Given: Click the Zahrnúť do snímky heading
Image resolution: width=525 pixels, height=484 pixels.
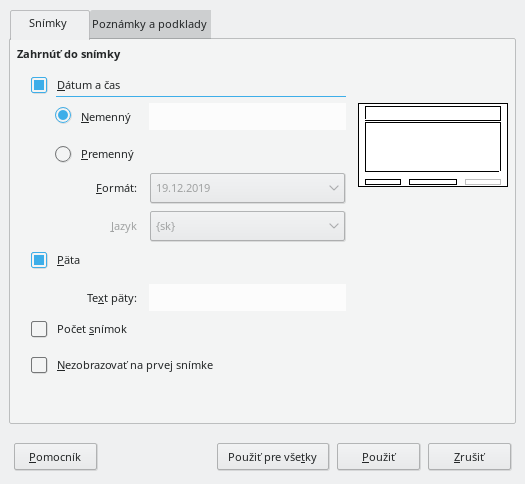Looking at the screenshot, I should (69, 54).
